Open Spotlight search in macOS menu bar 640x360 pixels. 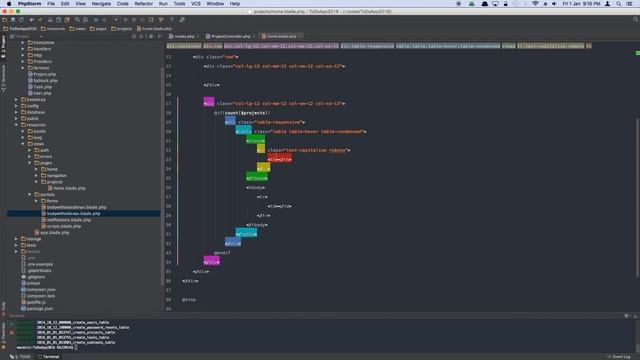point(619,4)
